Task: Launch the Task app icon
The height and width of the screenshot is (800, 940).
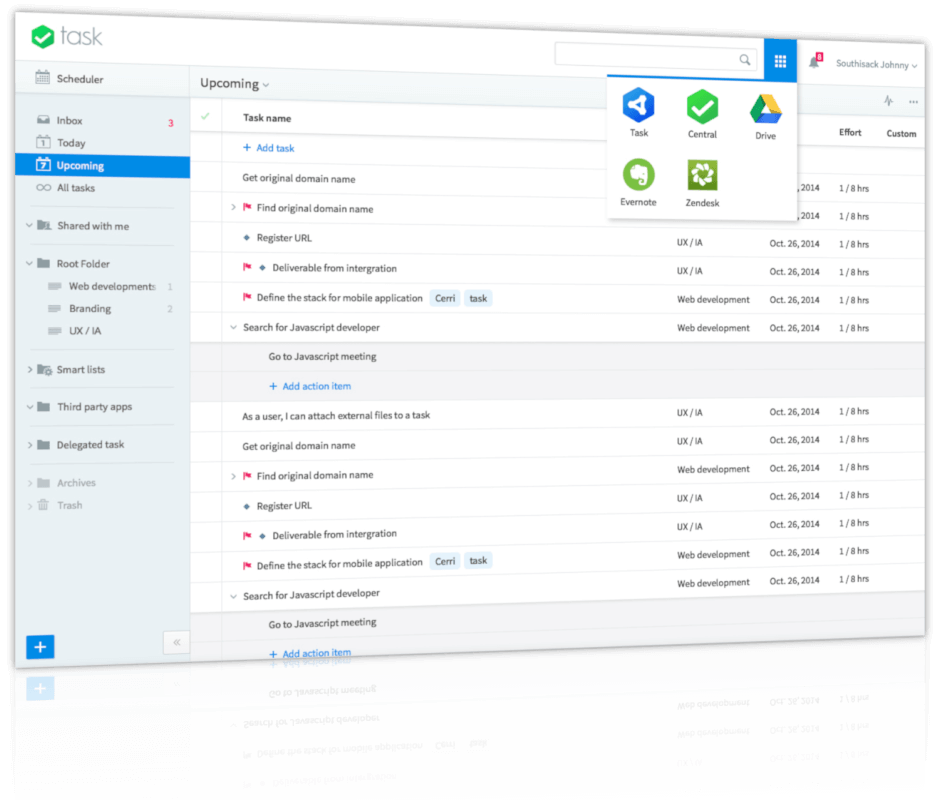Action: point(638,105)
